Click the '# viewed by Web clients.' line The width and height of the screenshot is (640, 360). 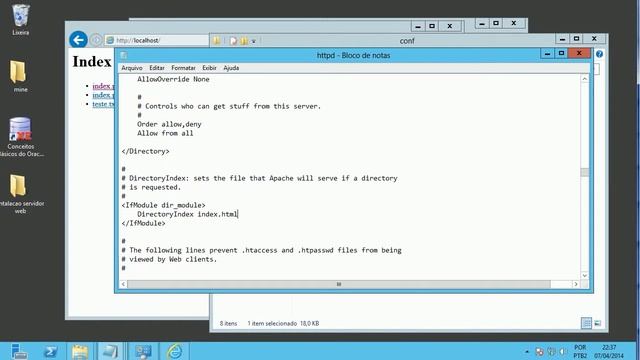169,259
